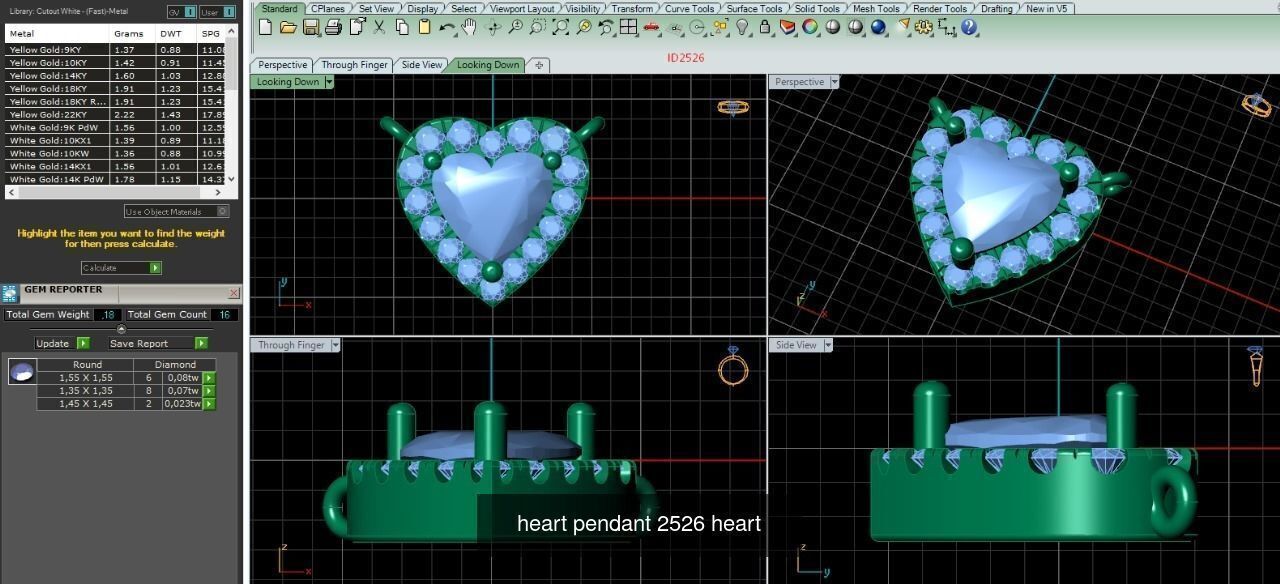Click the 4 Viewports grid icon
This screenshot has height=584, width=1280.
[627, 27]
